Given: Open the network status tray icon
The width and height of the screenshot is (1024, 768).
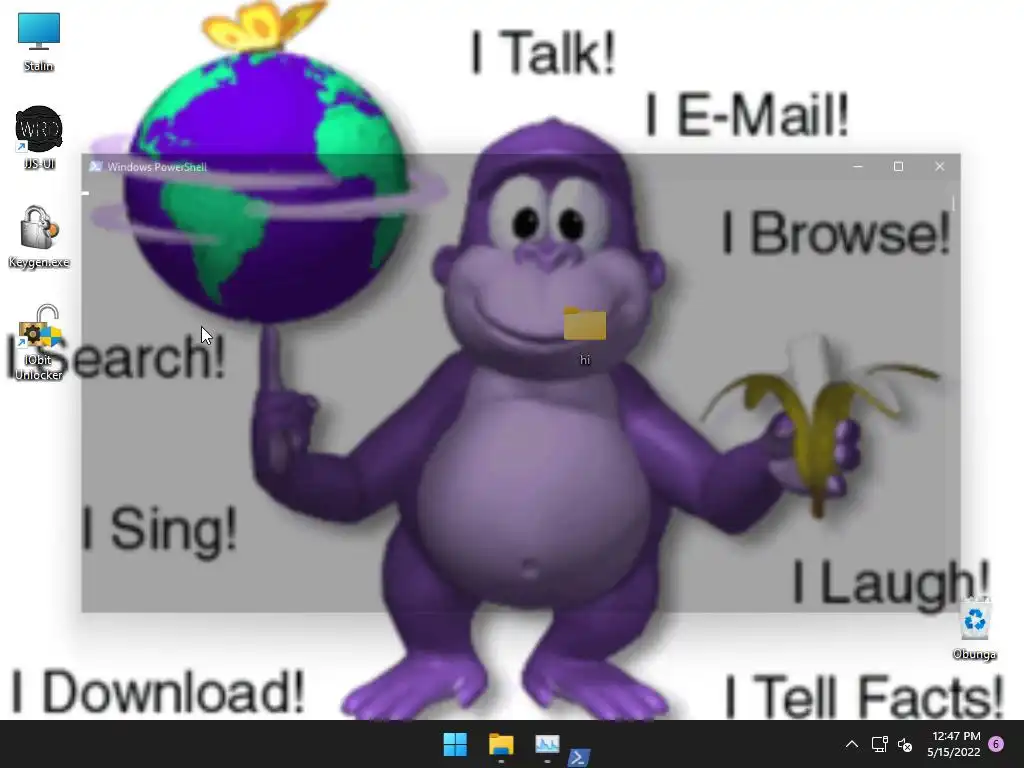Looking at the screenshot, I should (x=879, y=744).
